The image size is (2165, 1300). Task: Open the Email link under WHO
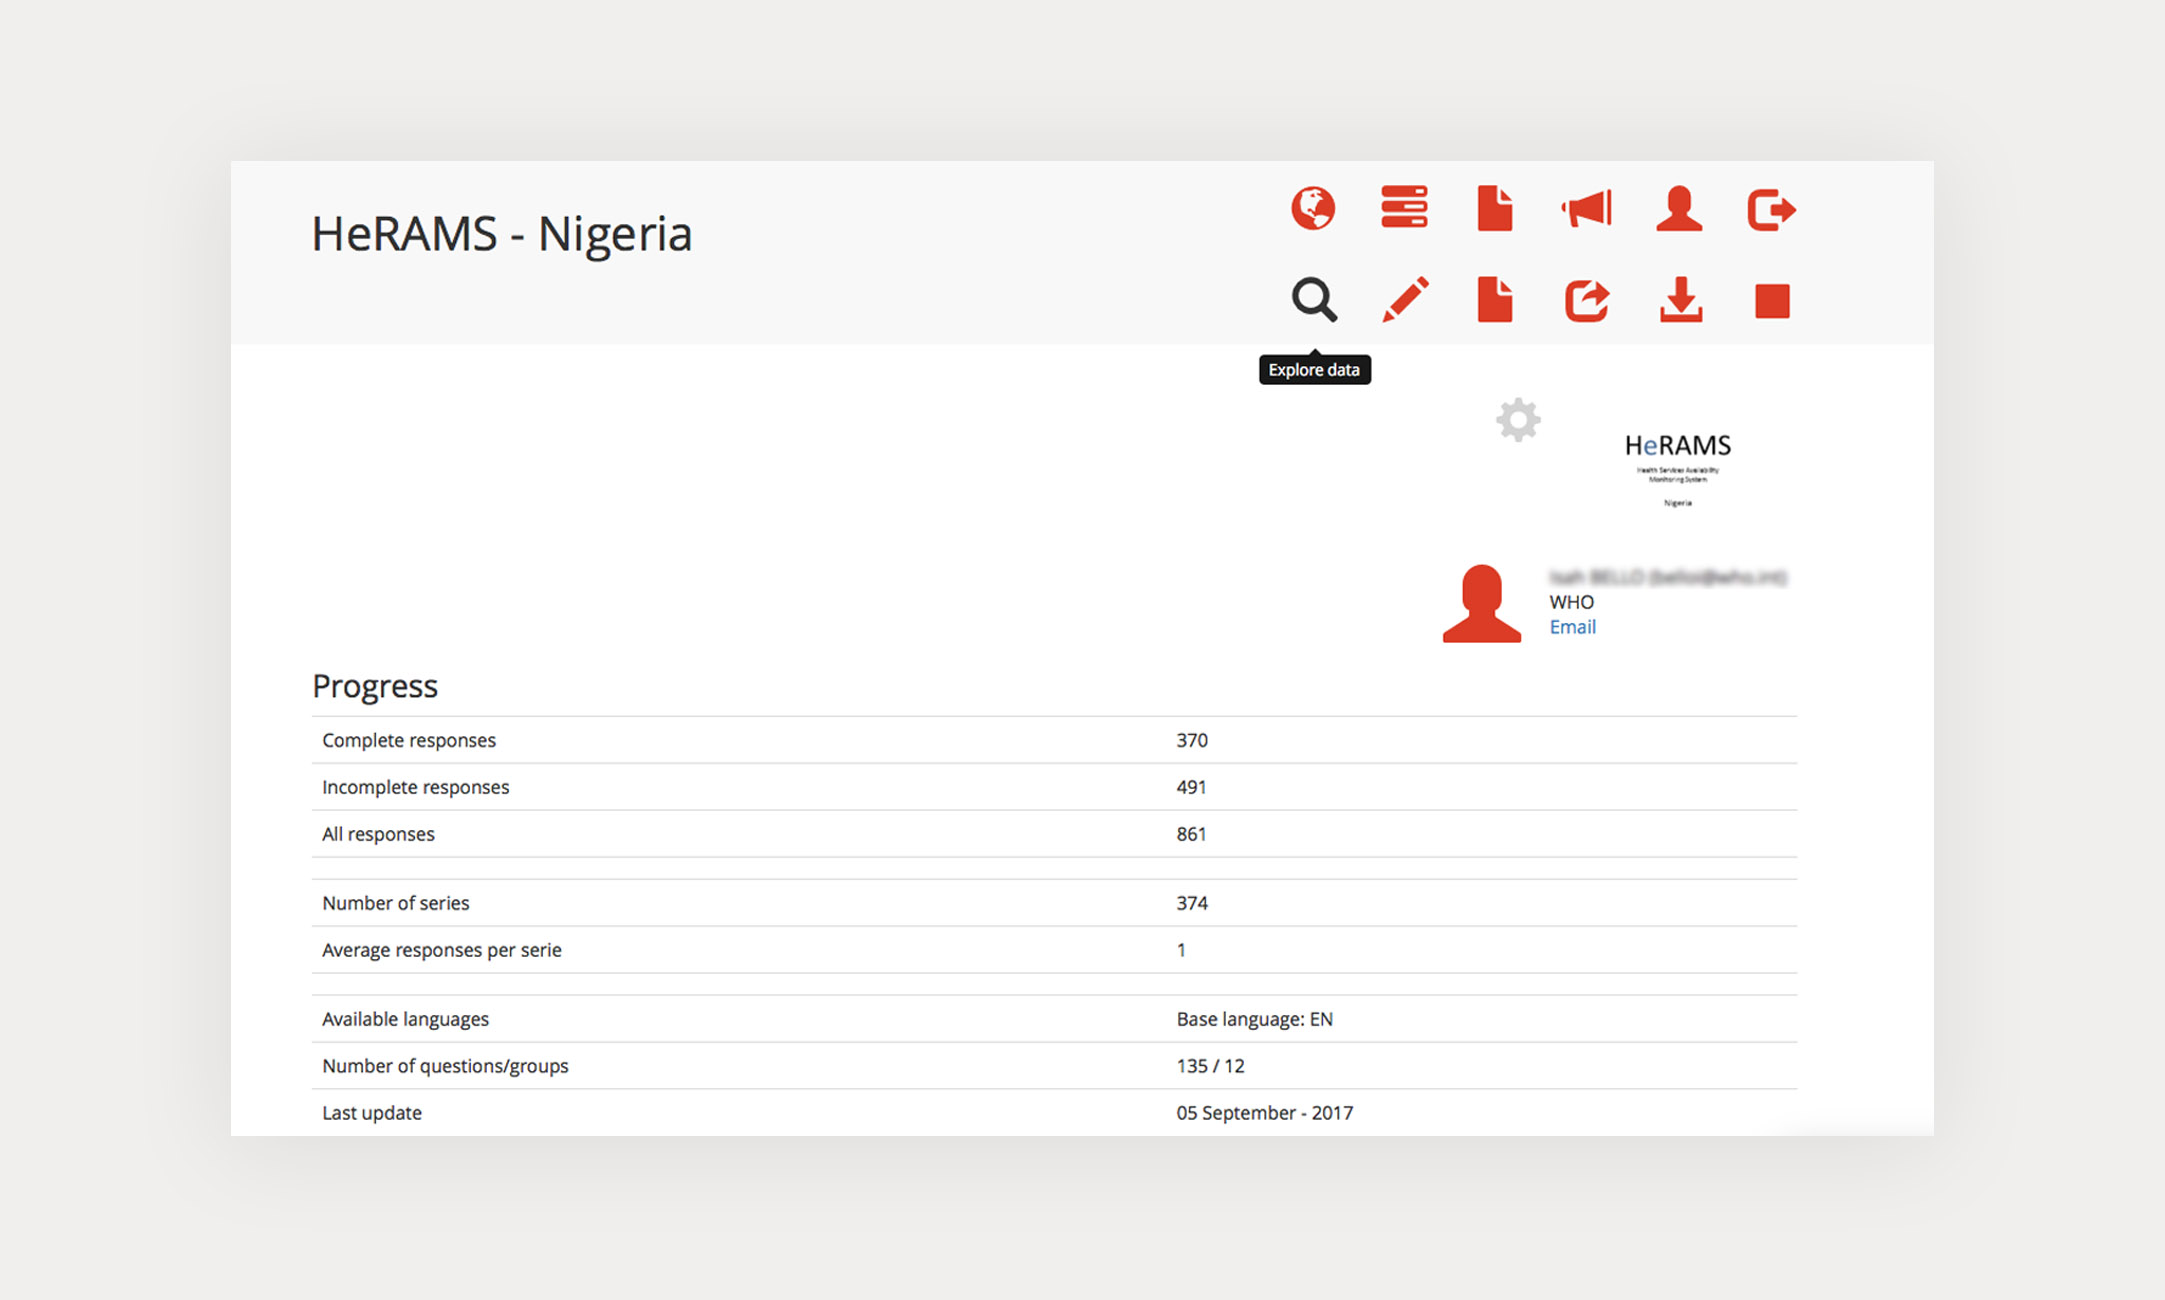coord(1572,627)
